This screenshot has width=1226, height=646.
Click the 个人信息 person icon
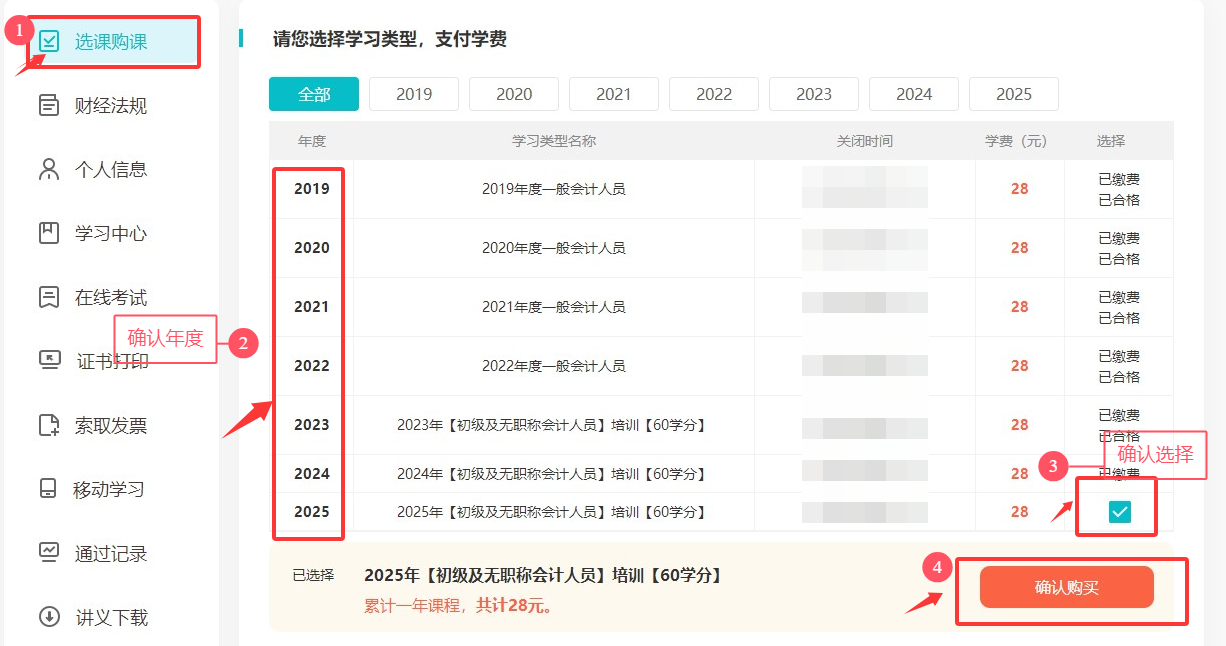point(48,170)
